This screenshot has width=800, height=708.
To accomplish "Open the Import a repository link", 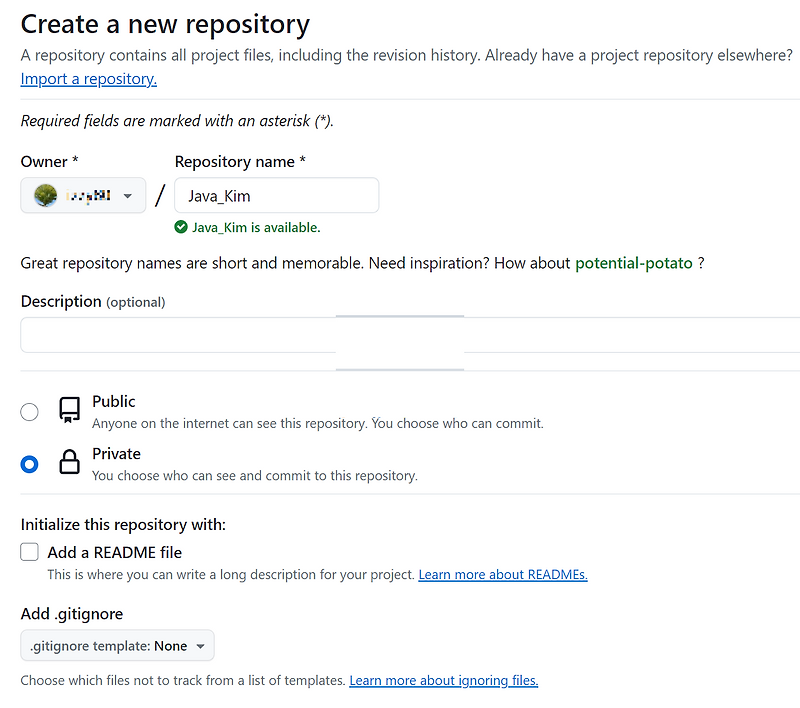I will (x=88, y=78).
